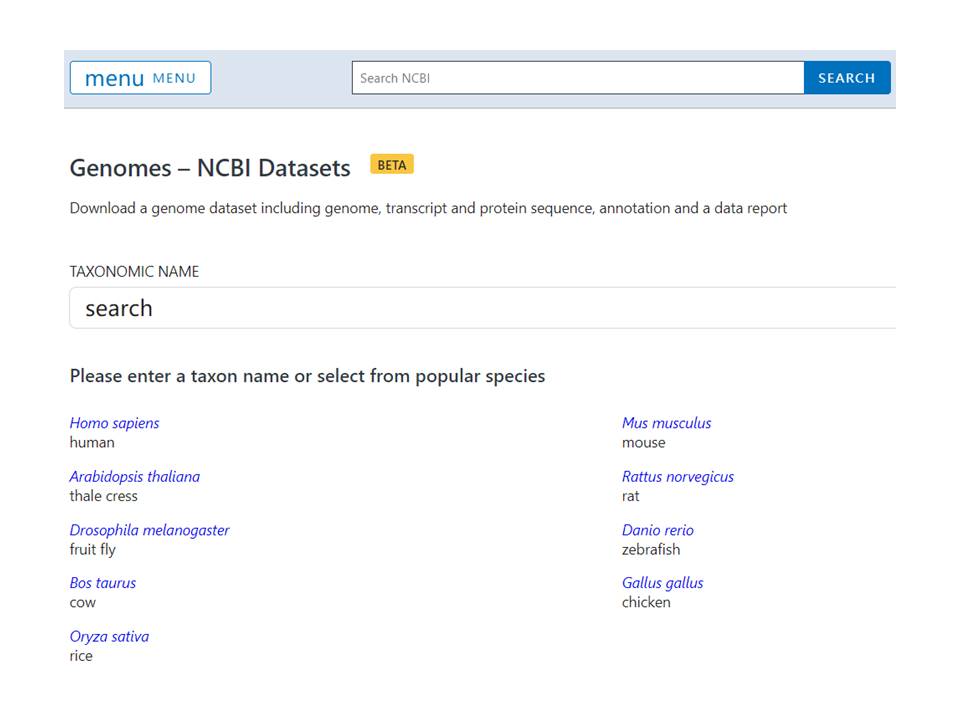The width and height of the screenshot is (960, 720).
Task: Choose Arabidopsis thaliana from popular species
Action: tap(134, 477)
